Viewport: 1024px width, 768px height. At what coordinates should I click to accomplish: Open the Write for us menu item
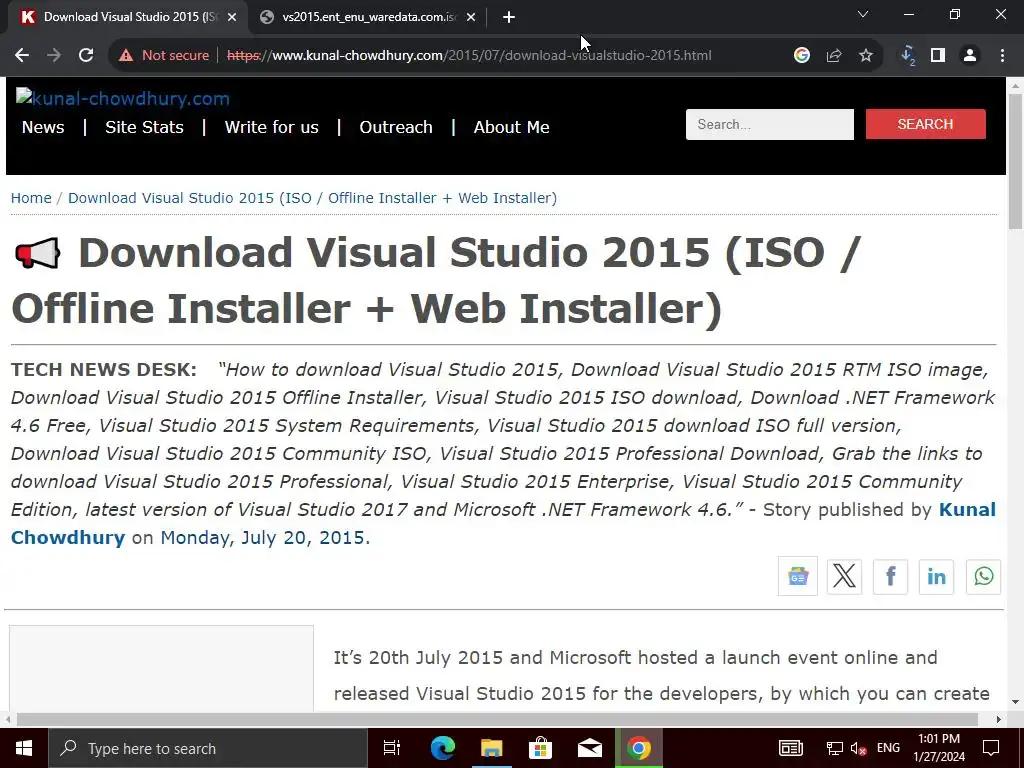(272, 127)
